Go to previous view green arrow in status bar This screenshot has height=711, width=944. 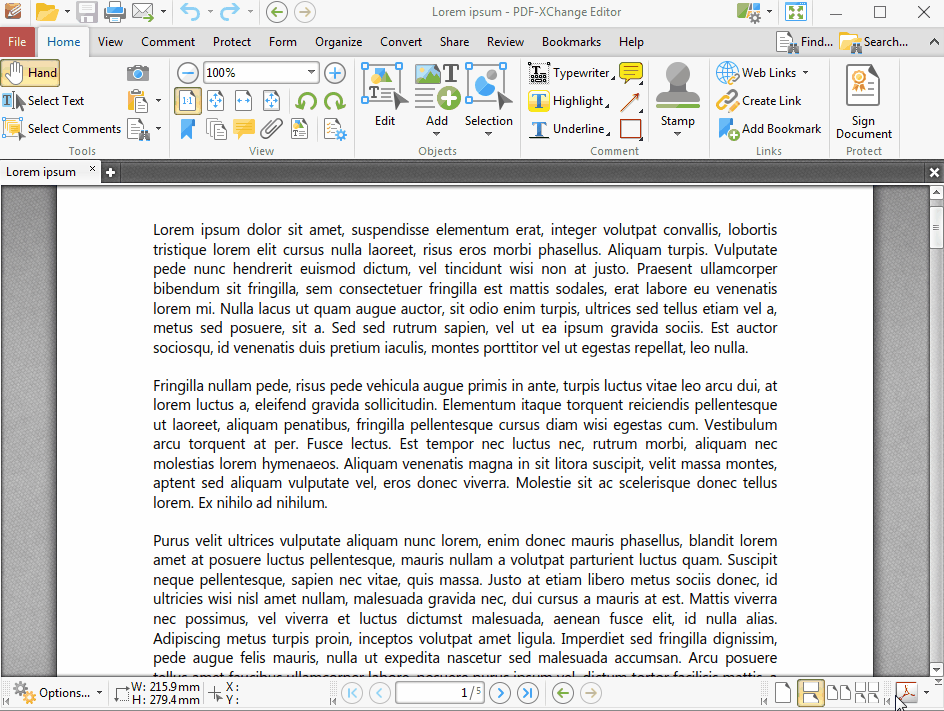(x=562, y=693)
